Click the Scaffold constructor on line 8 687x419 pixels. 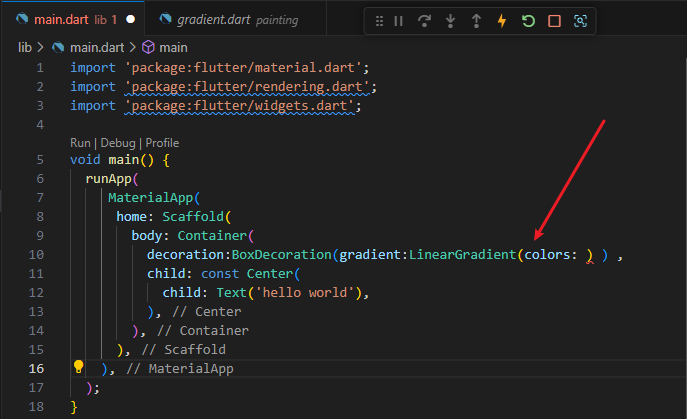(x=193, y=217)
